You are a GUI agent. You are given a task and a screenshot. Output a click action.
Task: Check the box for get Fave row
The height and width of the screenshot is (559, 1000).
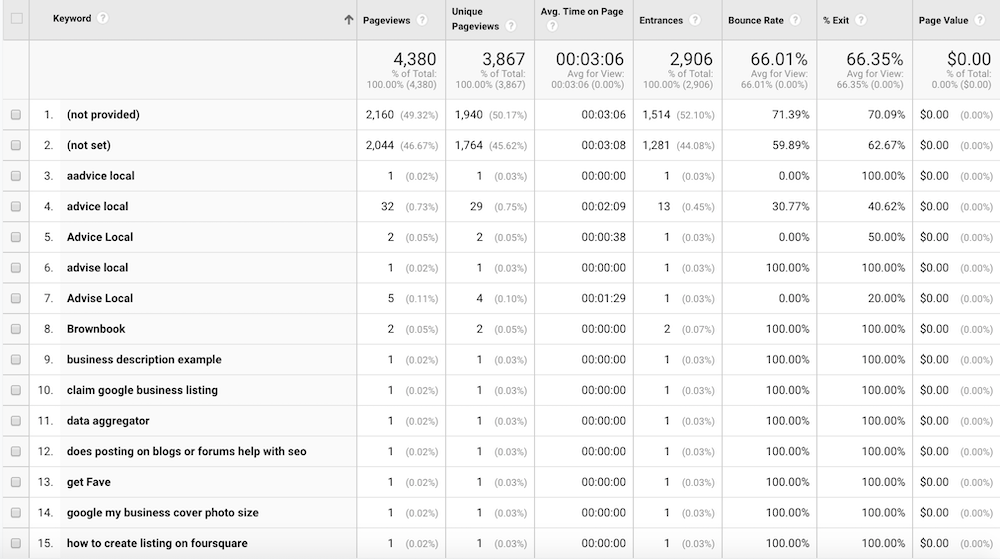pos(16,482)
